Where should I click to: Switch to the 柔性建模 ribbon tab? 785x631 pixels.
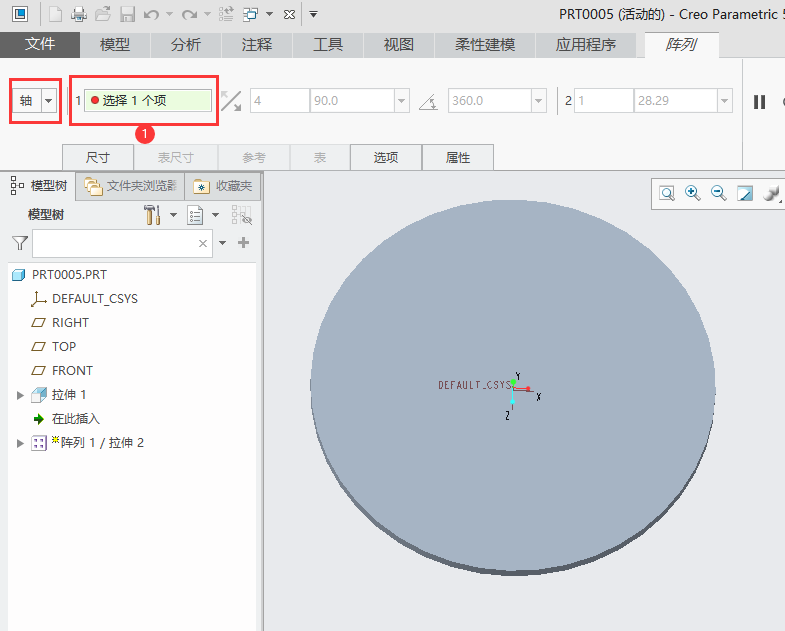pyautogui.click(x=485, y=45)
